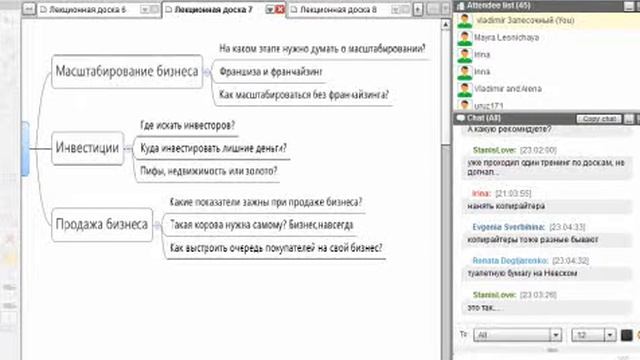Switch to tab Лекционная доска 7
This screenshot has height=360, width=640.
pyautogui.click(x=213, y=9)
